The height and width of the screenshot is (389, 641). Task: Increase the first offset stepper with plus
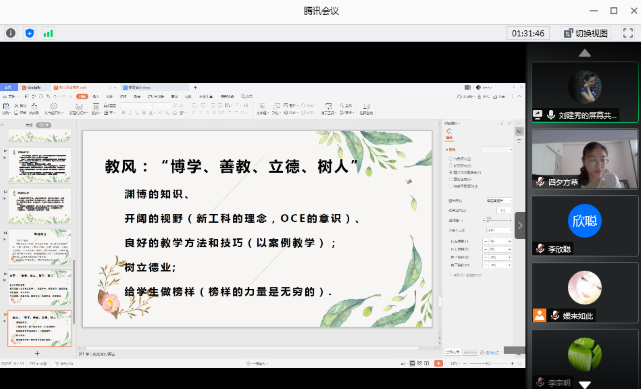pos(509,241)
